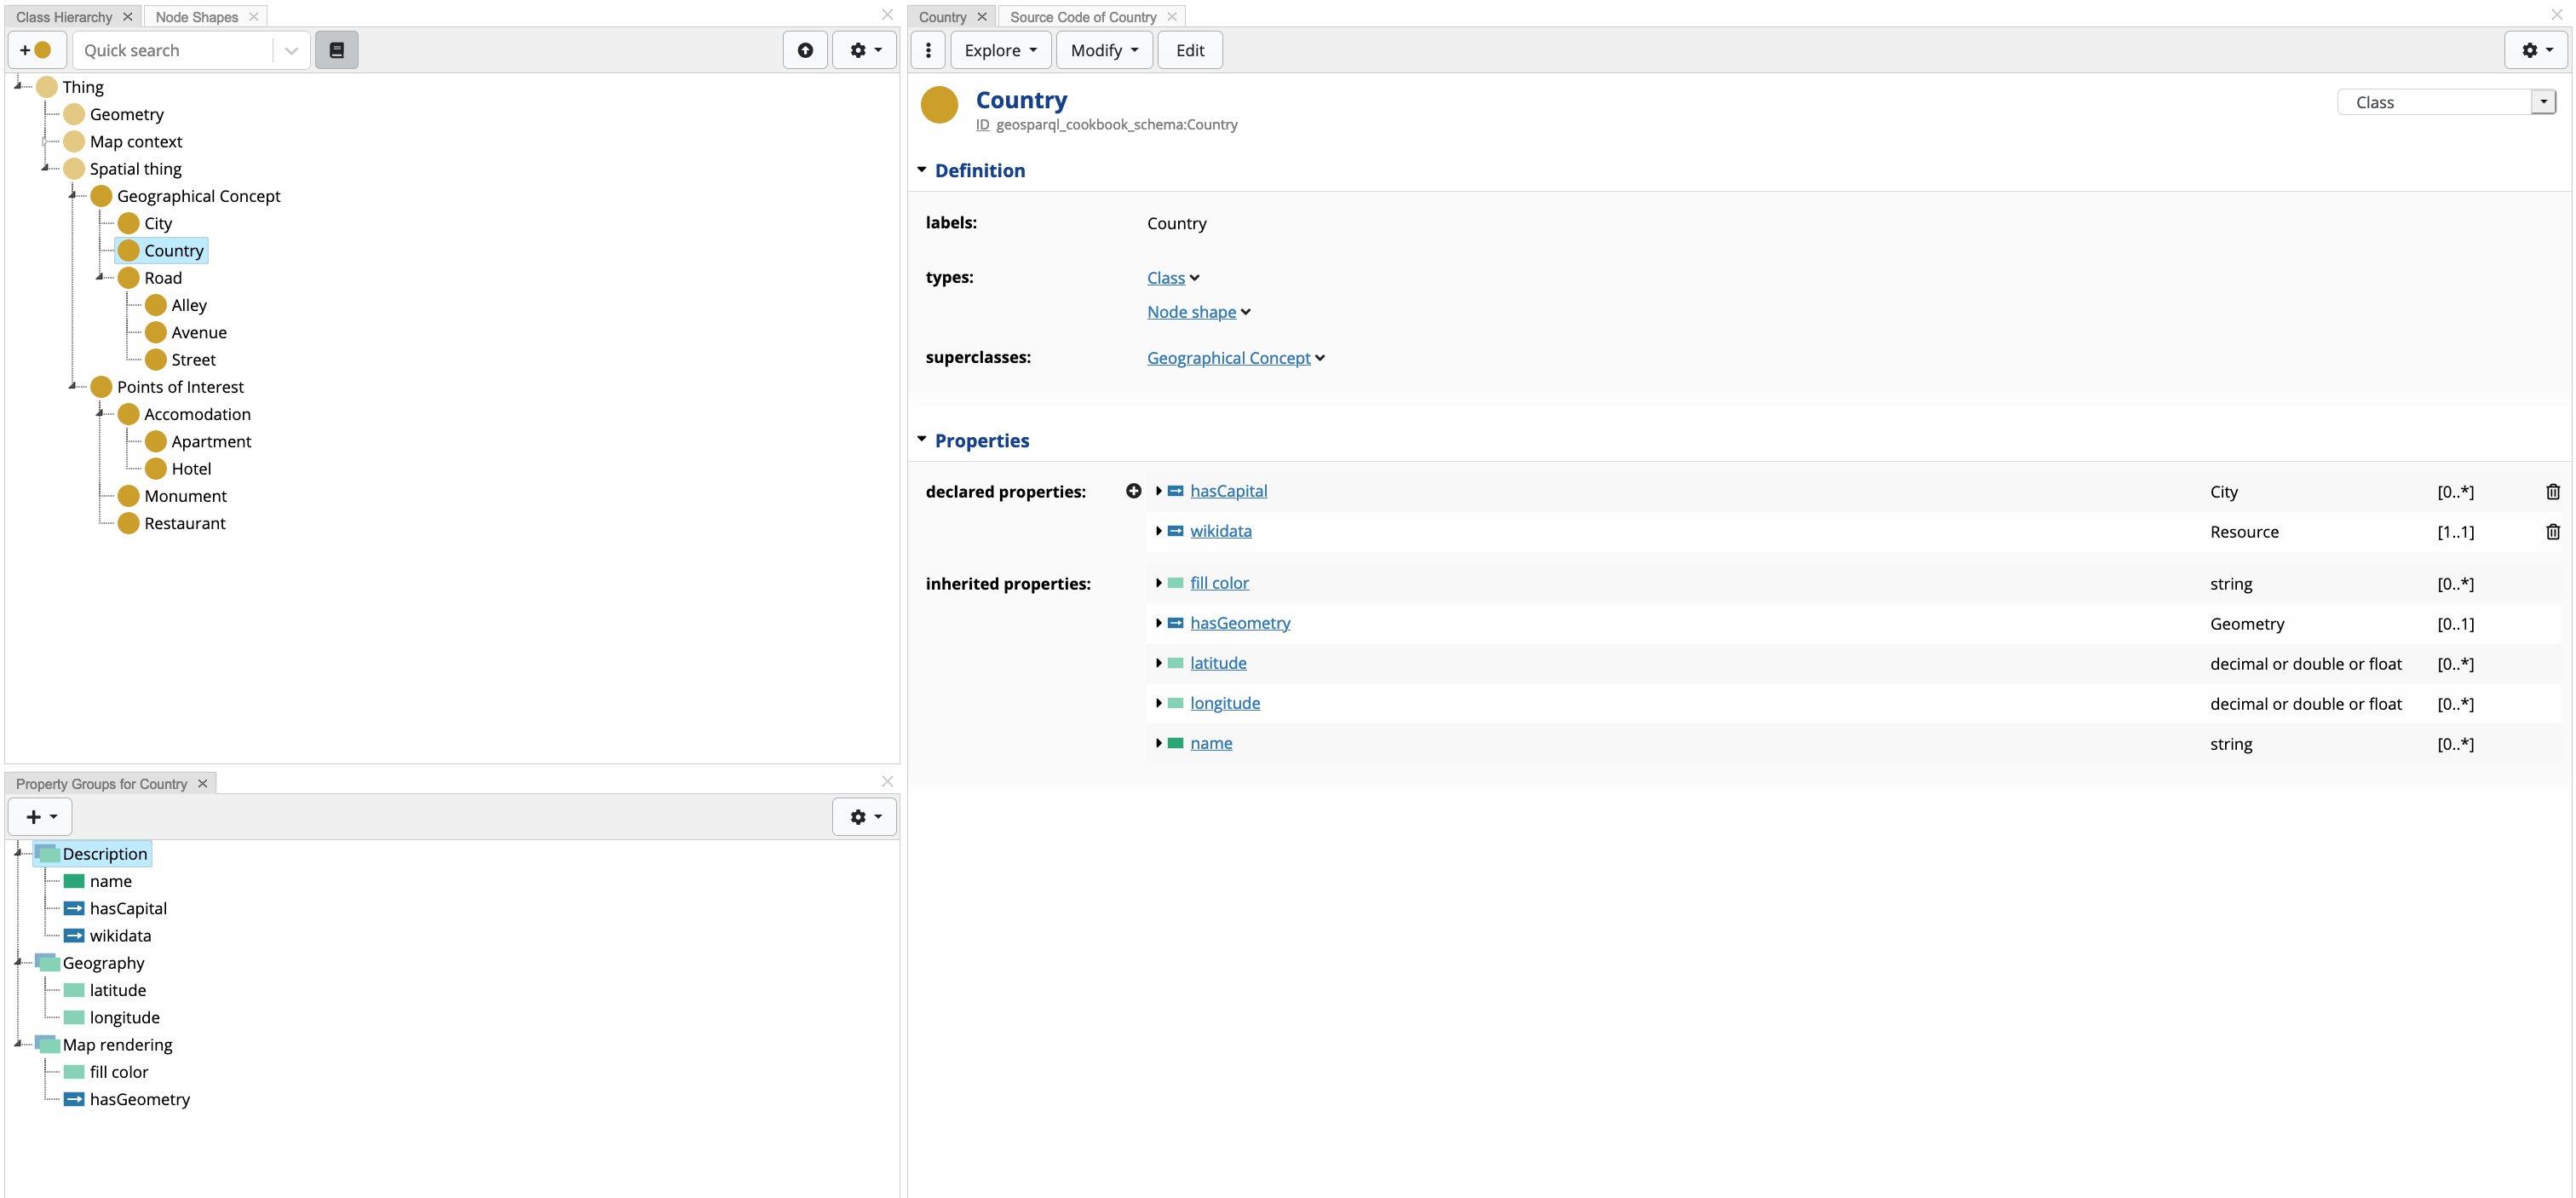
Task: Click the add new class button
Action: coord(36,50)
